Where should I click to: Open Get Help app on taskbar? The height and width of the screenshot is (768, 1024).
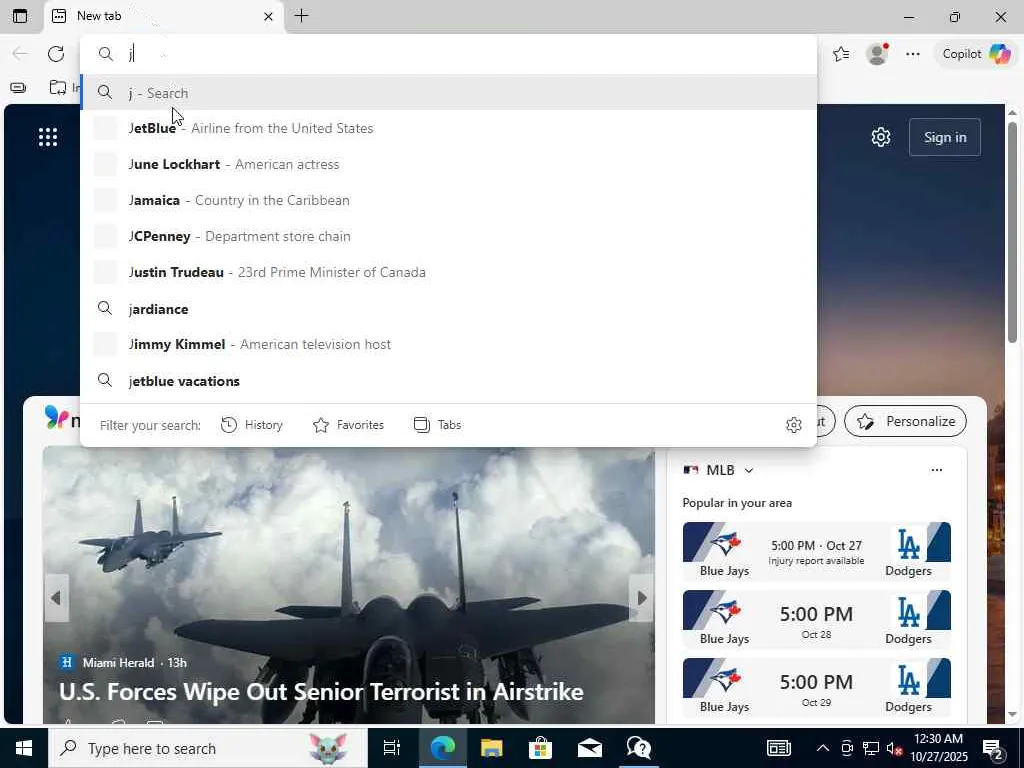pos(639,748)
